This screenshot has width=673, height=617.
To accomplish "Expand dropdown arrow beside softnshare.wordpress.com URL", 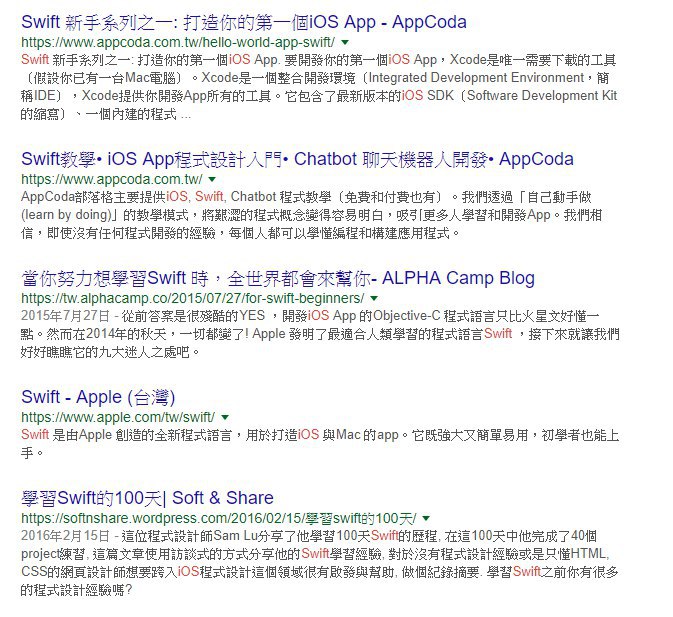I will click(426, 518).
